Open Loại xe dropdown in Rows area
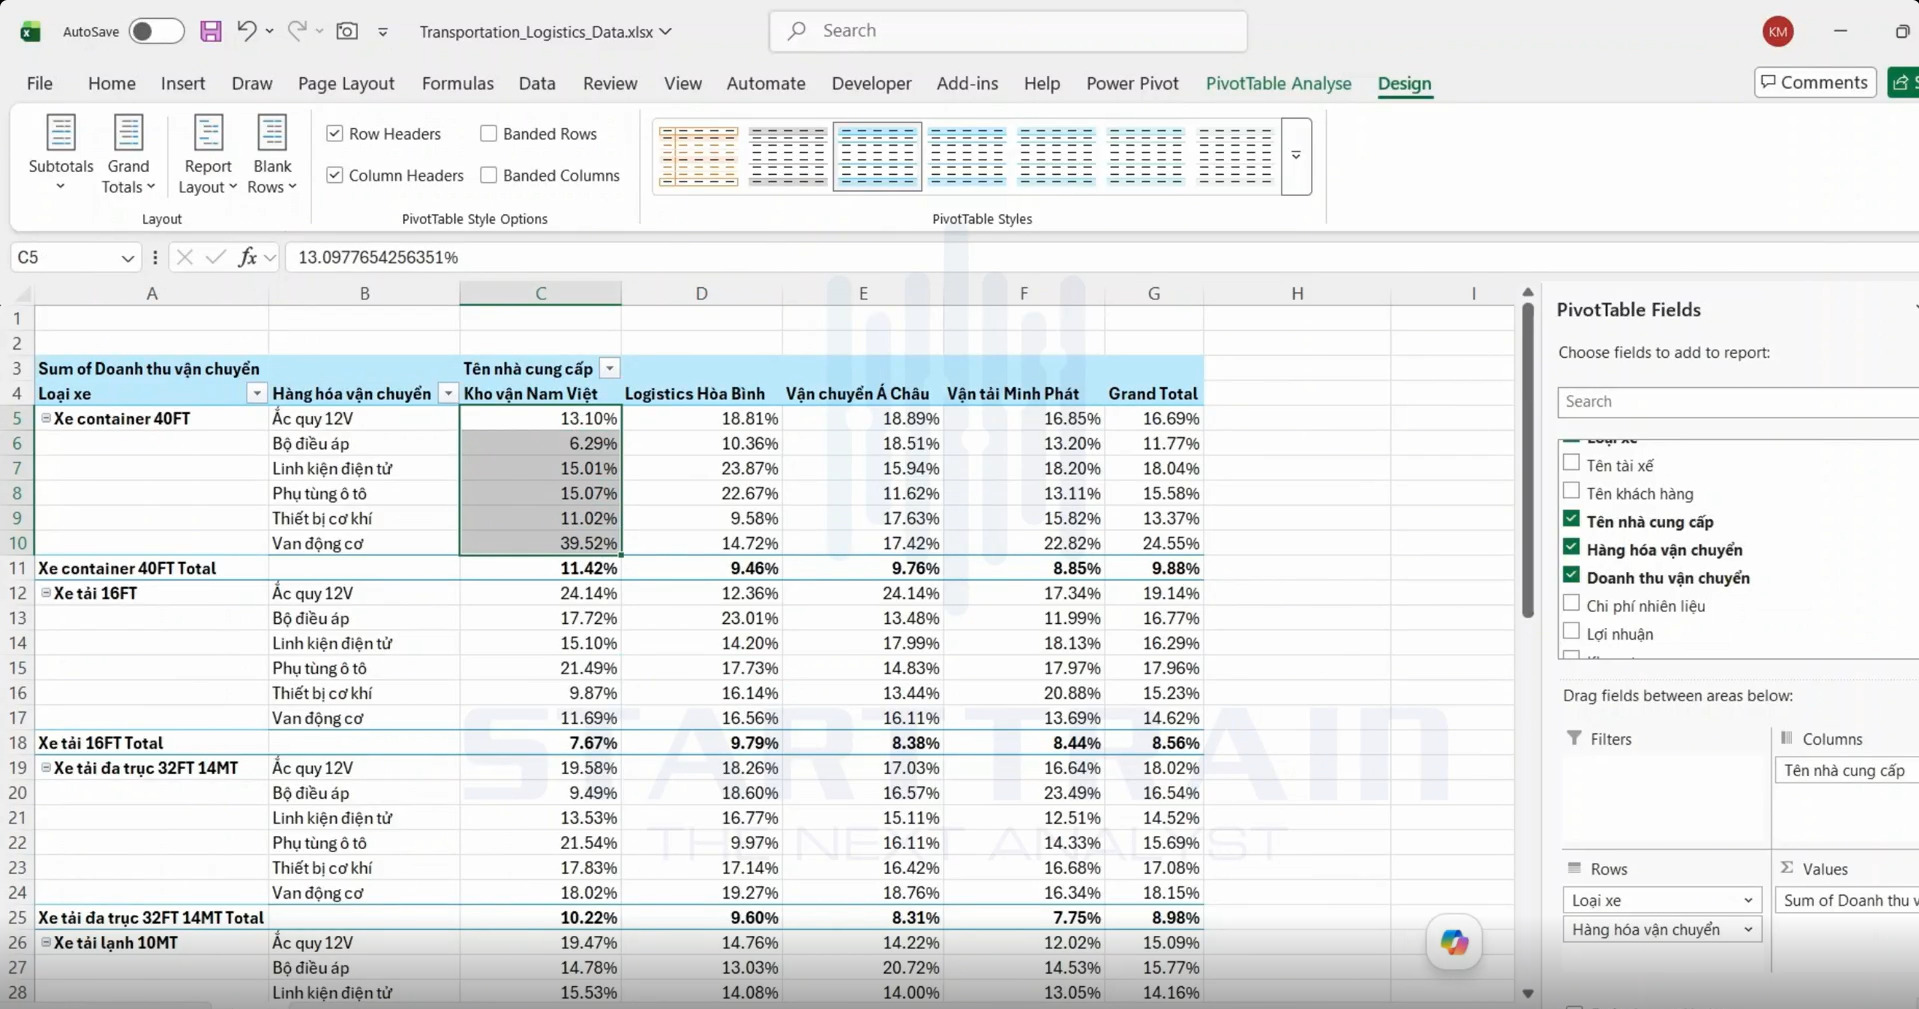This screenshot has height=1009, width=1919. point(1747,900)
